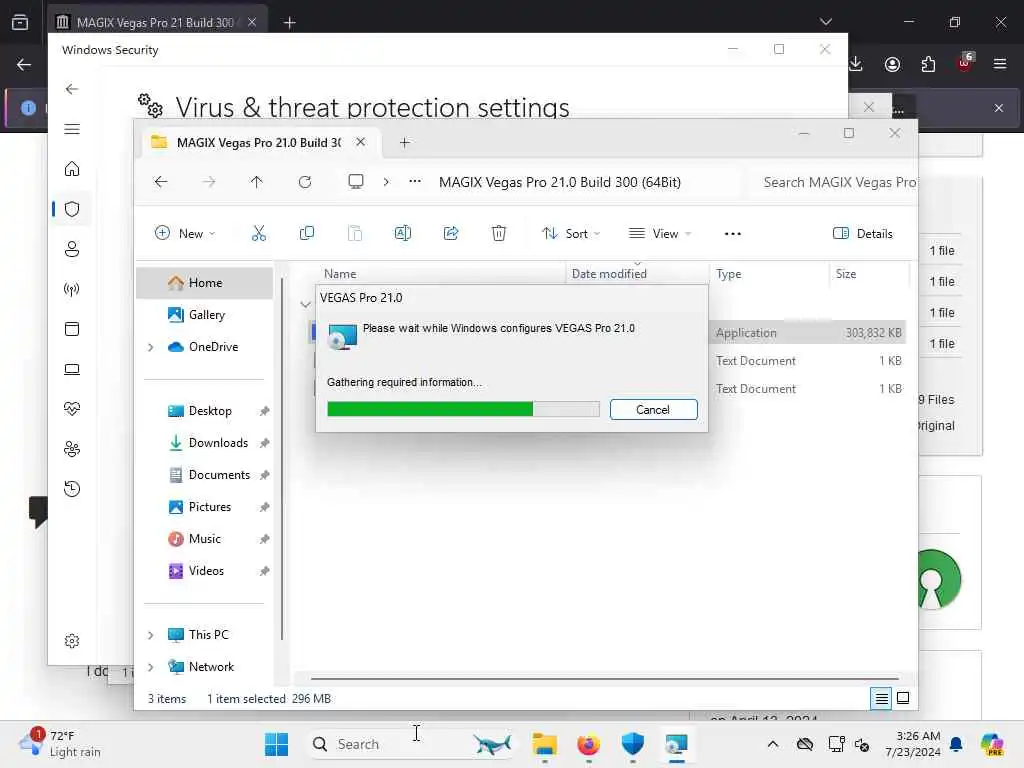Open Device security icon in Windows Security
Image resolution: width=1024 pixels, height=768 pixels.
[72, 369]
